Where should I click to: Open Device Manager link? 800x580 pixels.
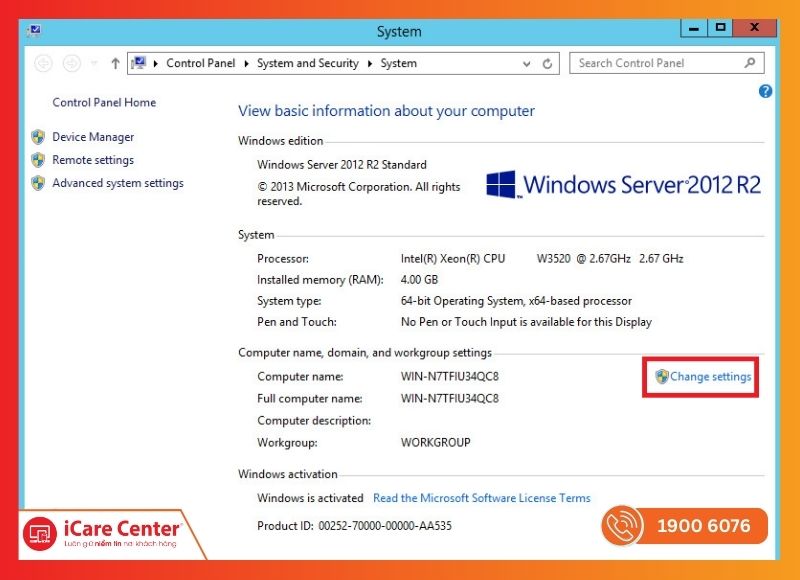93,137
